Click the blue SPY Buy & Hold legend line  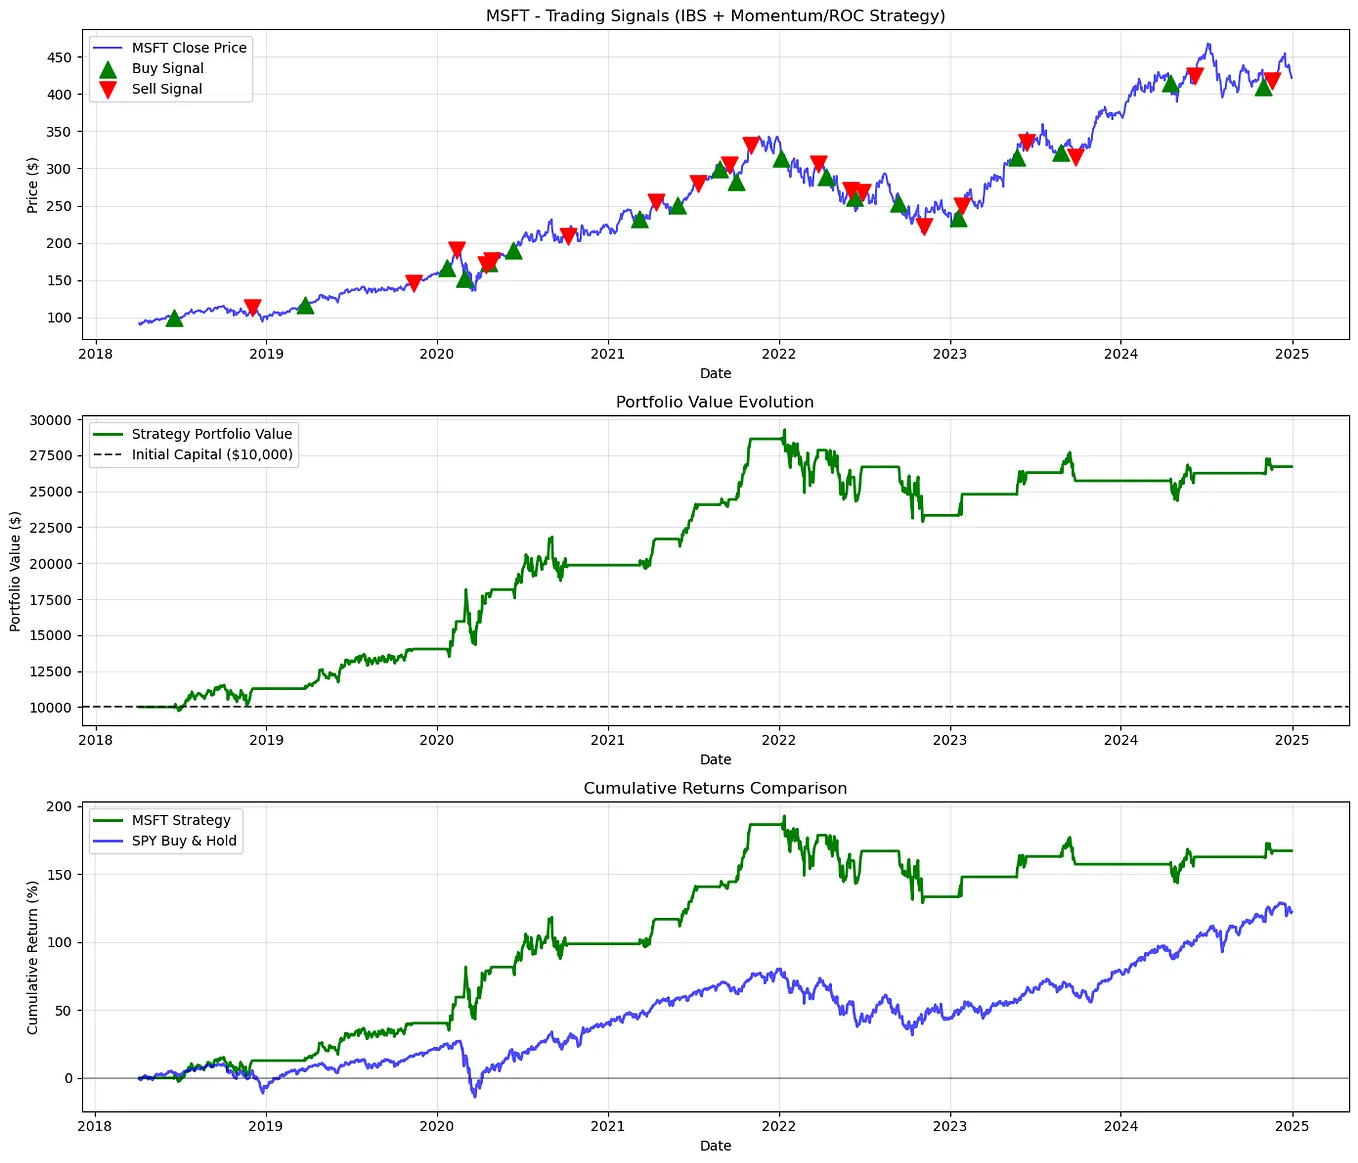(107, 840)
